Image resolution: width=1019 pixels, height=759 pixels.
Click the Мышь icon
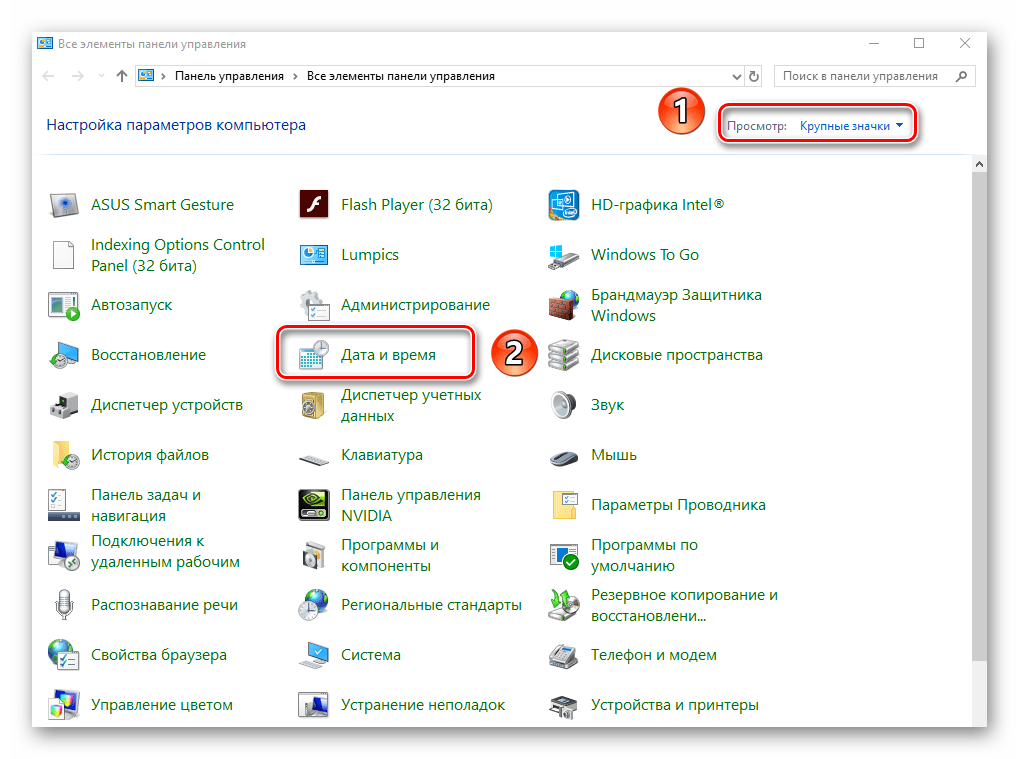pos(563,459)
